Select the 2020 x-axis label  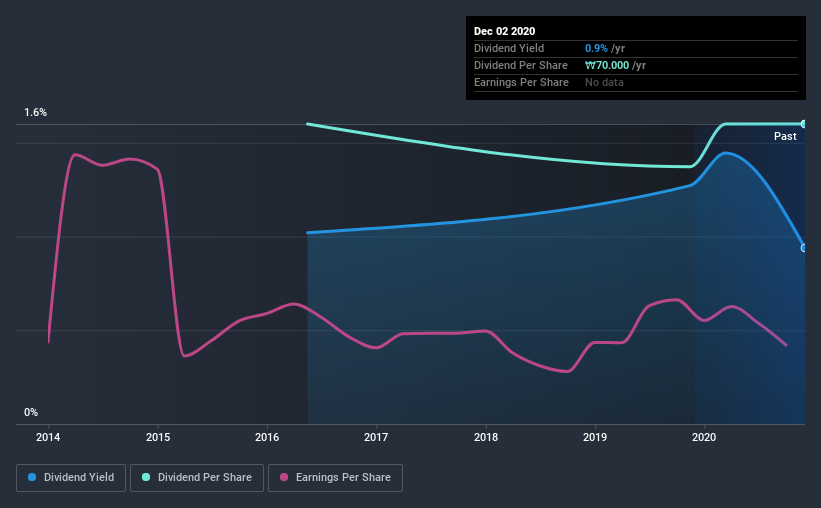coord(704,437)
